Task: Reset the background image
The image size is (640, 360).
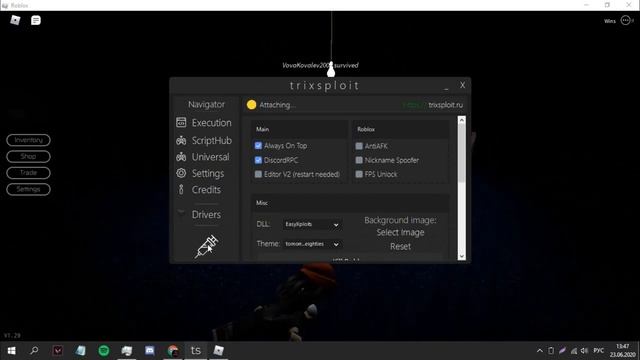Action: point(400,247)
